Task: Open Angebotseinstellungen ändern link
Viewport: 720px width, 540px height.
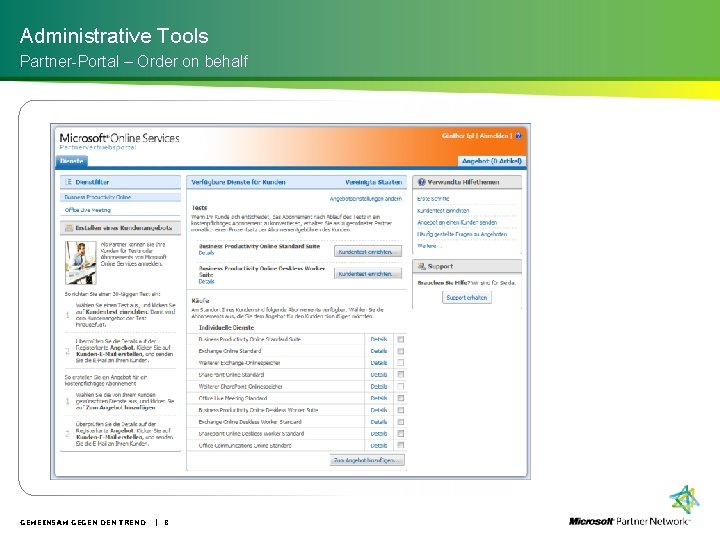Action: point(366,199)
